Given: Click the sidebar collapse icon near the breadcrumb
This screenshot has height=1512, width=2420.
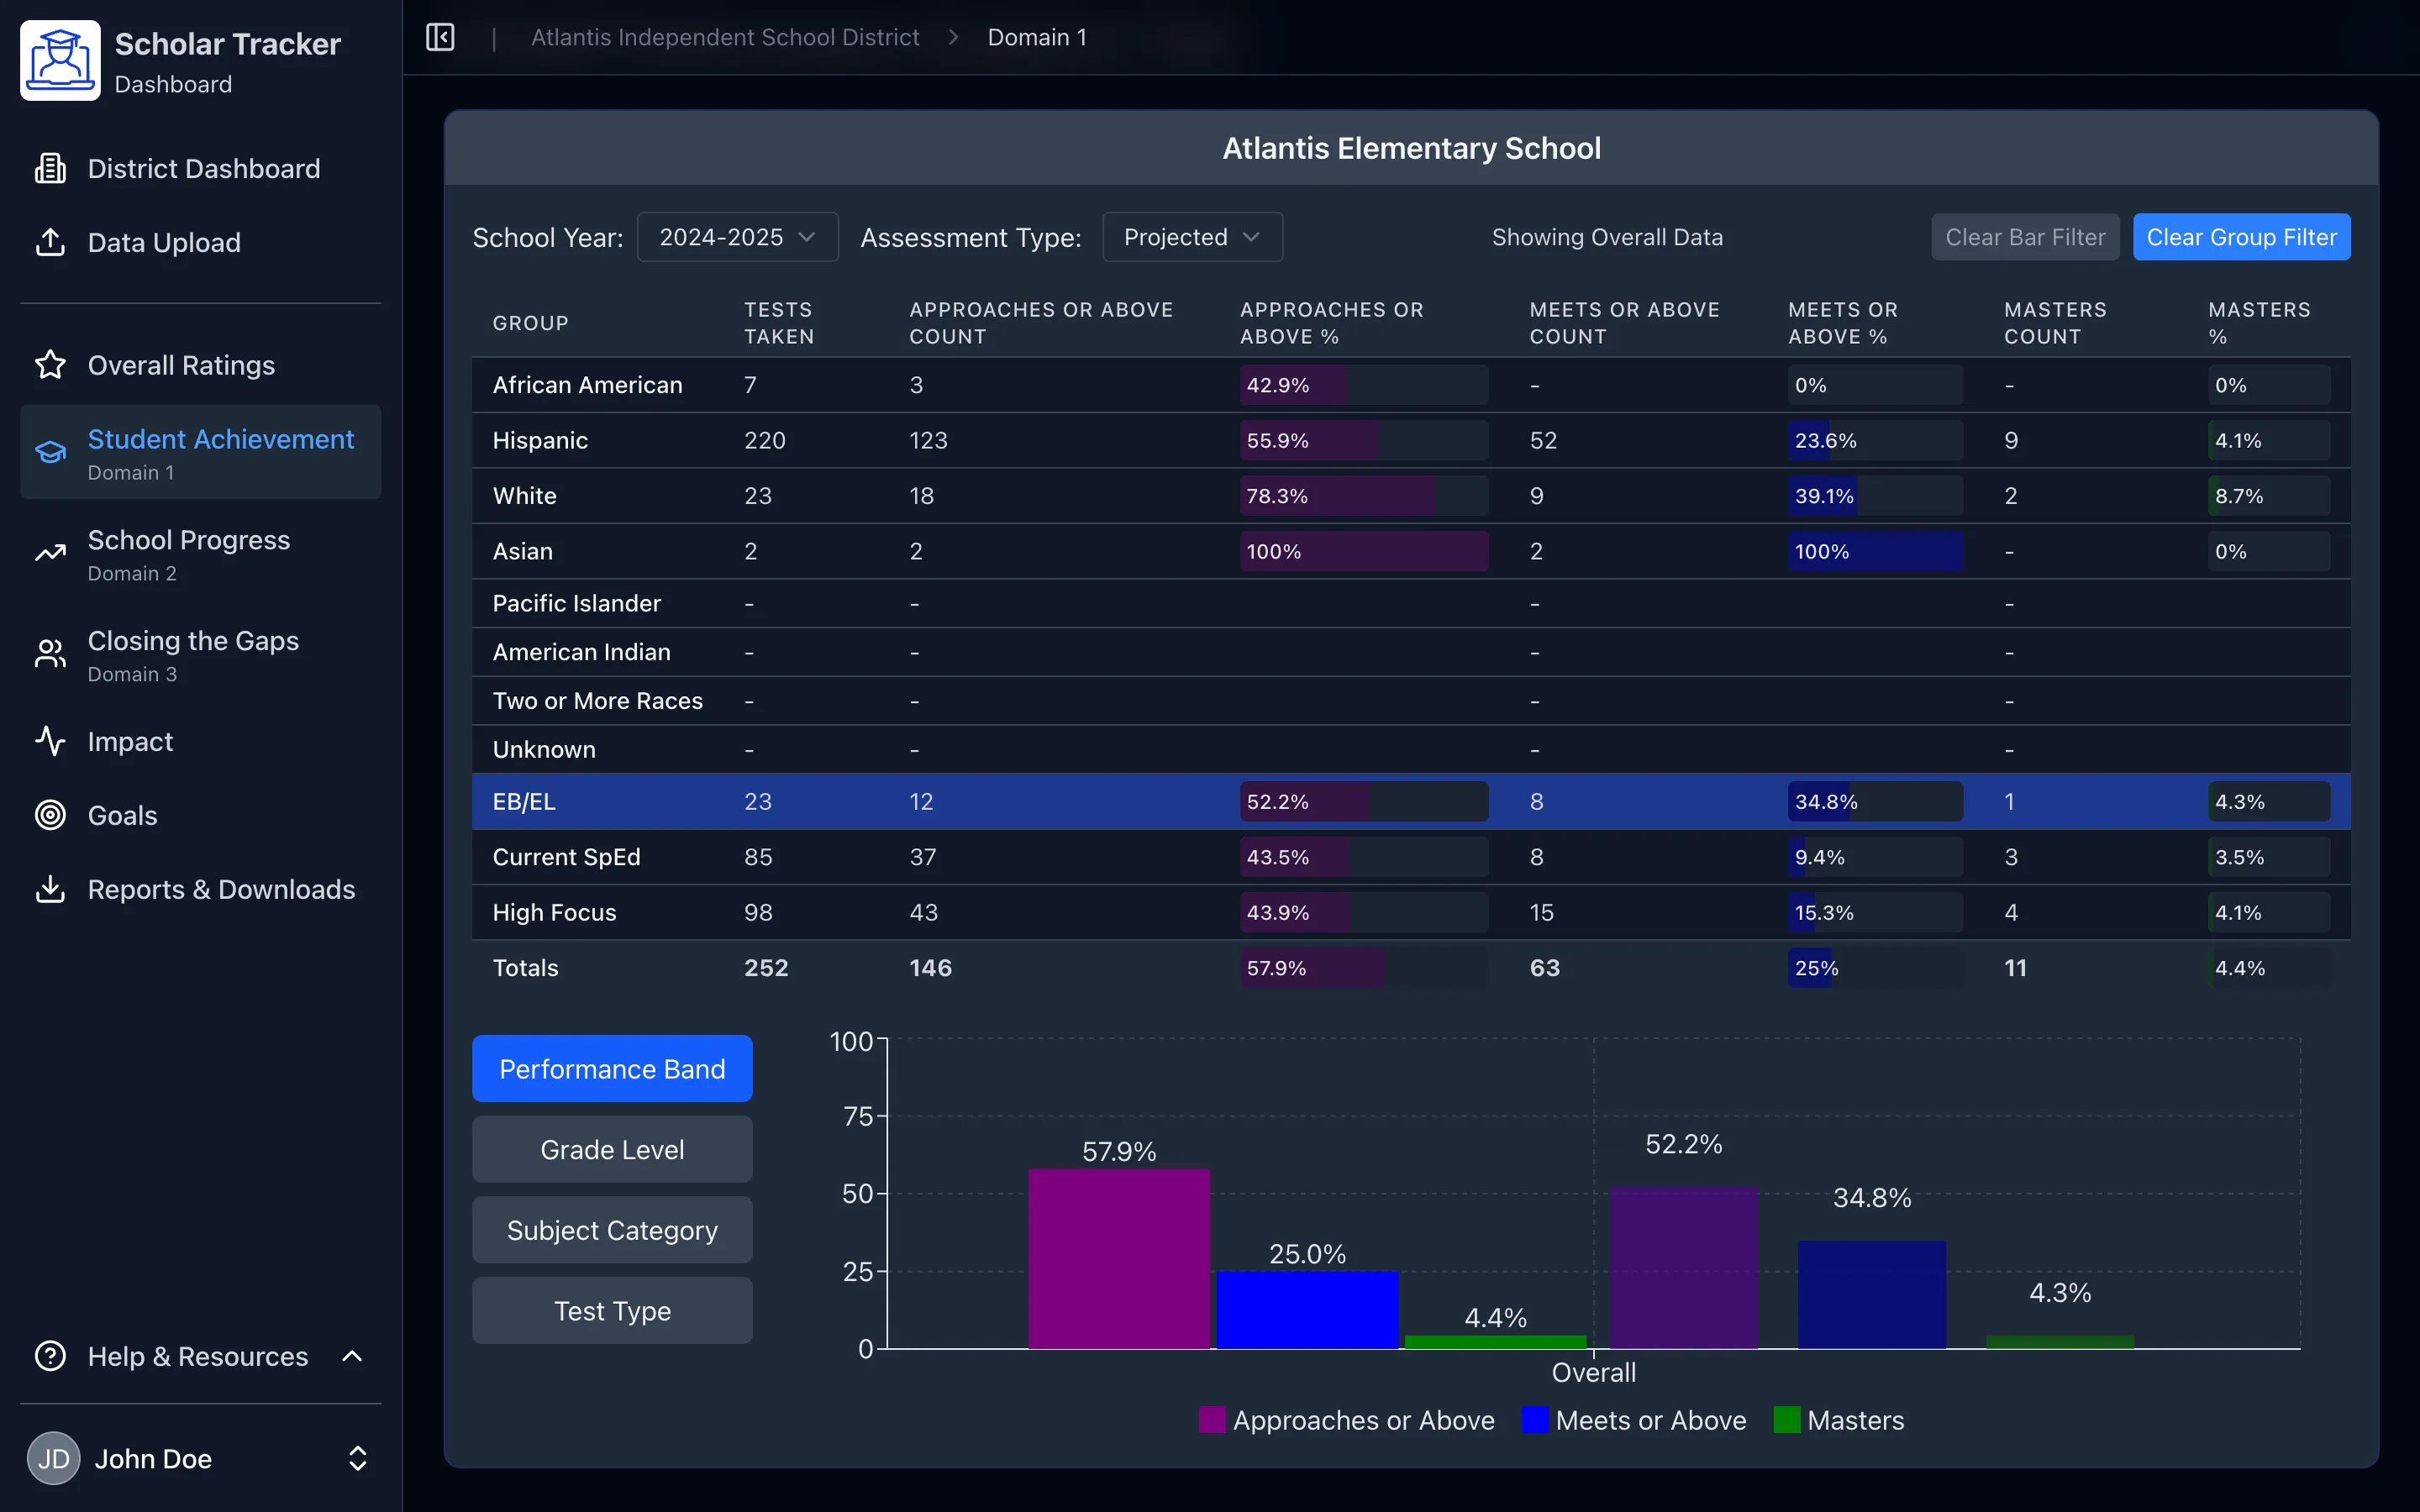Looking at the screenshot, I should point(439,37).
